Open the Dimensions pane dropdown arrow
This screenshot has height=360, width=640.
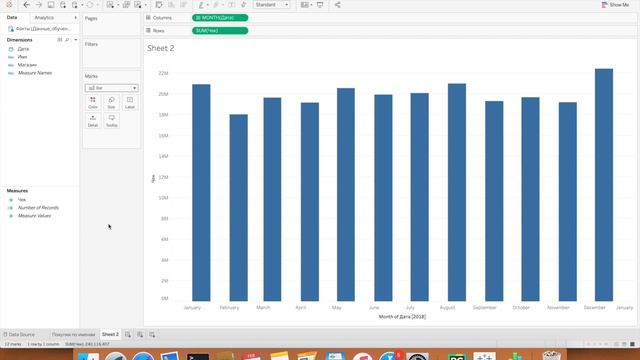click(x=76, y=40)
